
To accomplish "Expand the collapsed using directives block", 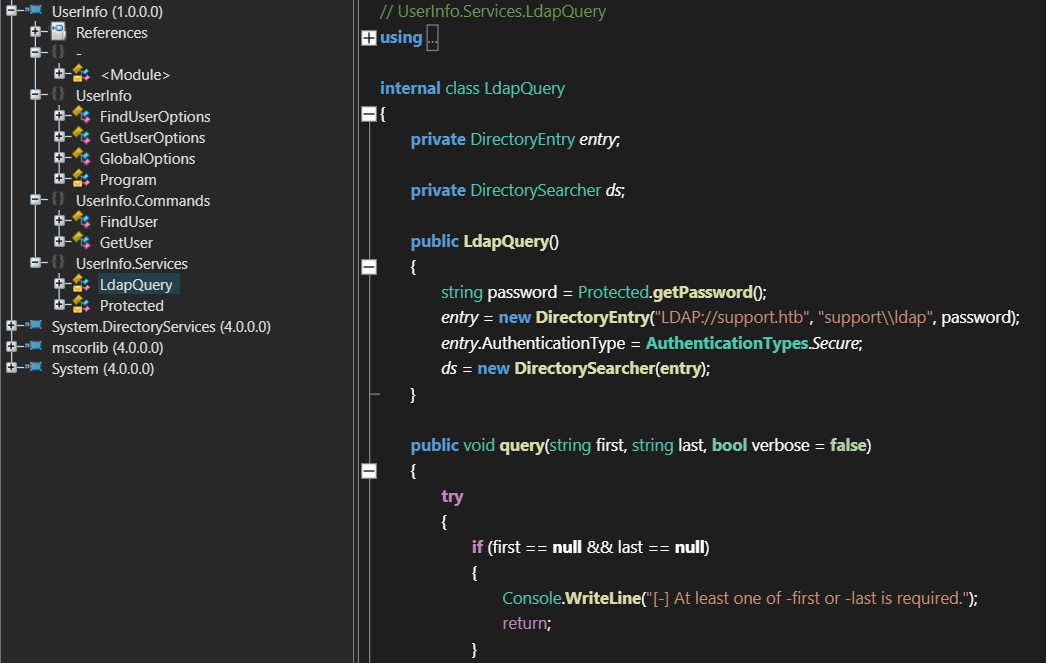I will tap(368, 38).
